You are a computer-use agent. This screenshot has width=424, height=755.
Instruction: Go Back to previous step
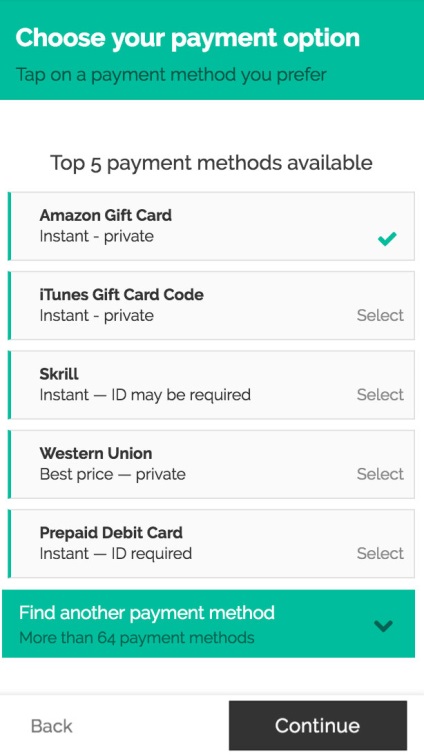click(51, 726)
